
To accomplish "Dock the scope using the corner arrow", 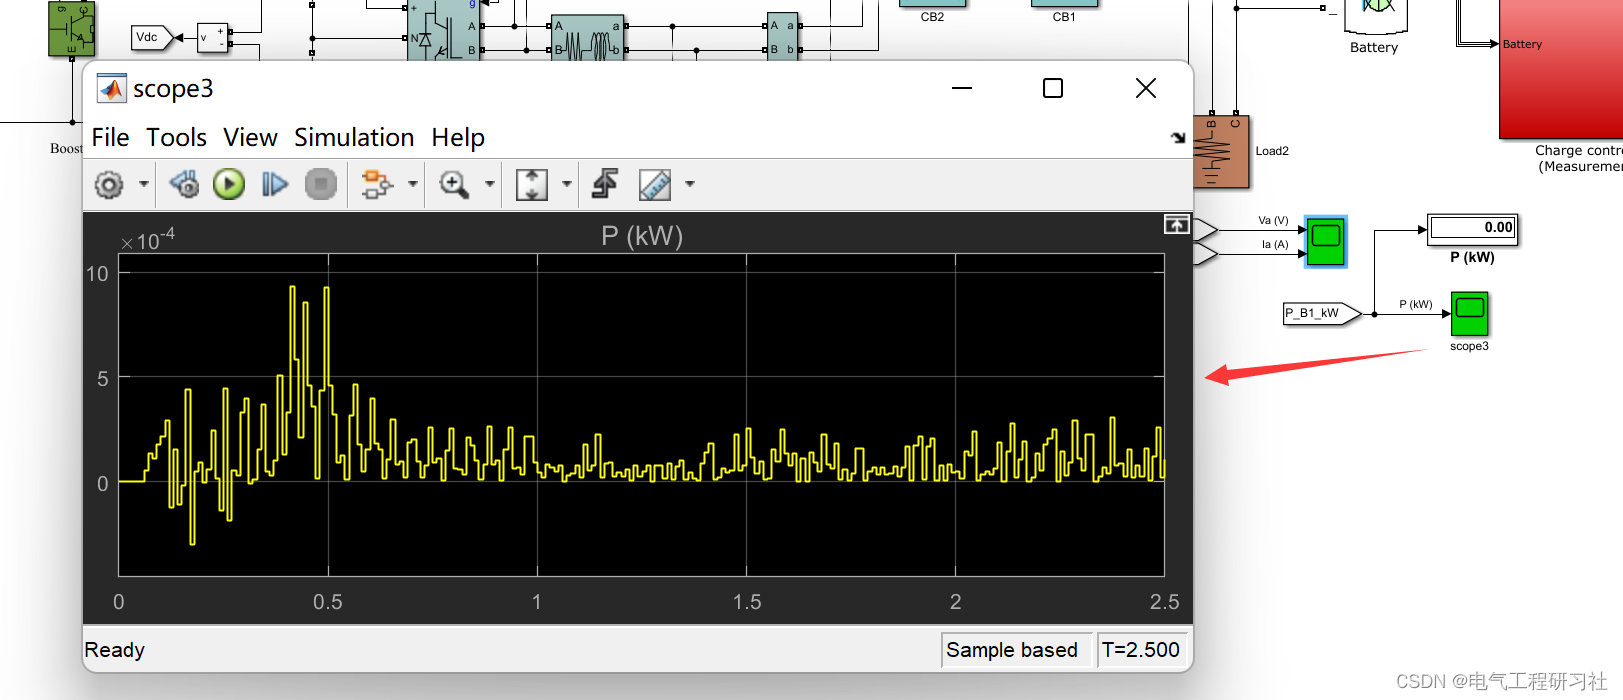I will coord(1178,138).
